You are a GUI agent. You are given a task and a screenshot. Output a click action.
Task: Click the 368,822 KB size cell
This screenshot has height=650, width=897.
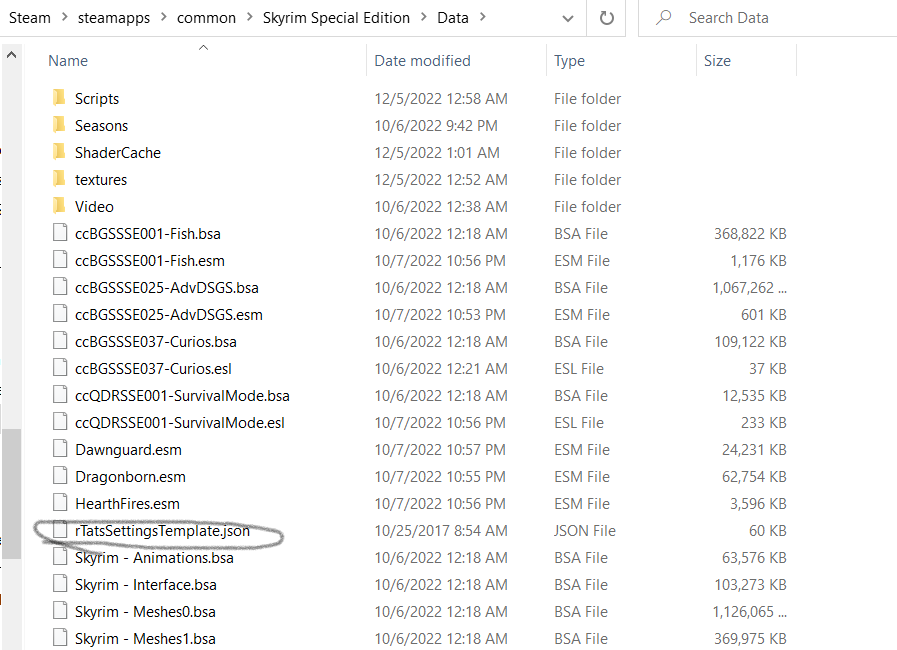(750, 233)
